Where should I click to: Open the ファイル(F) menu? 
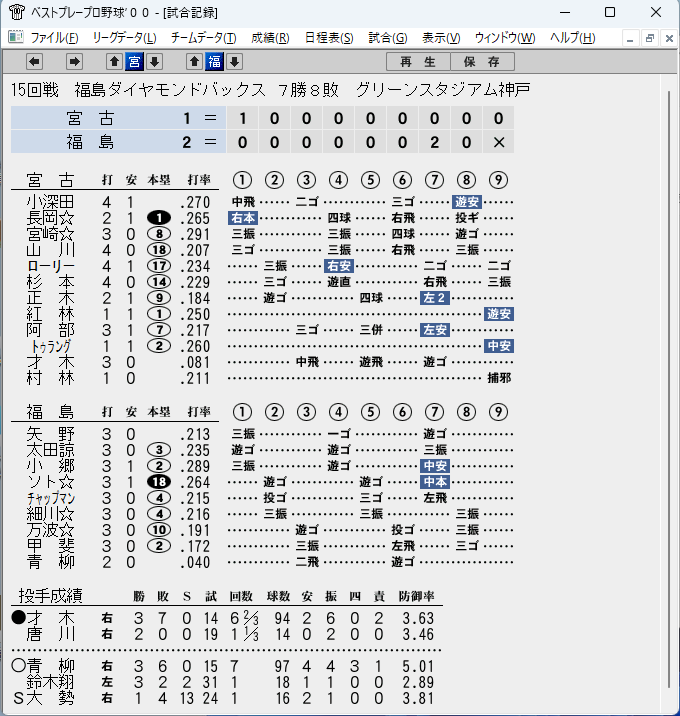click(x=54, y=37)
